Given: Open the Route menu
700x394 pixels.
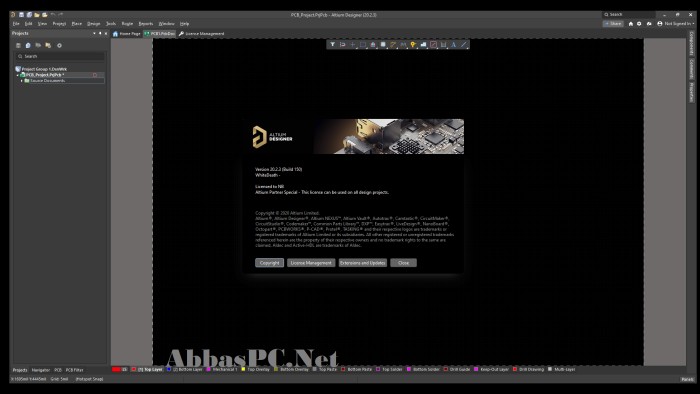Looking at the screenshot, I should click(x=127, y=24).
